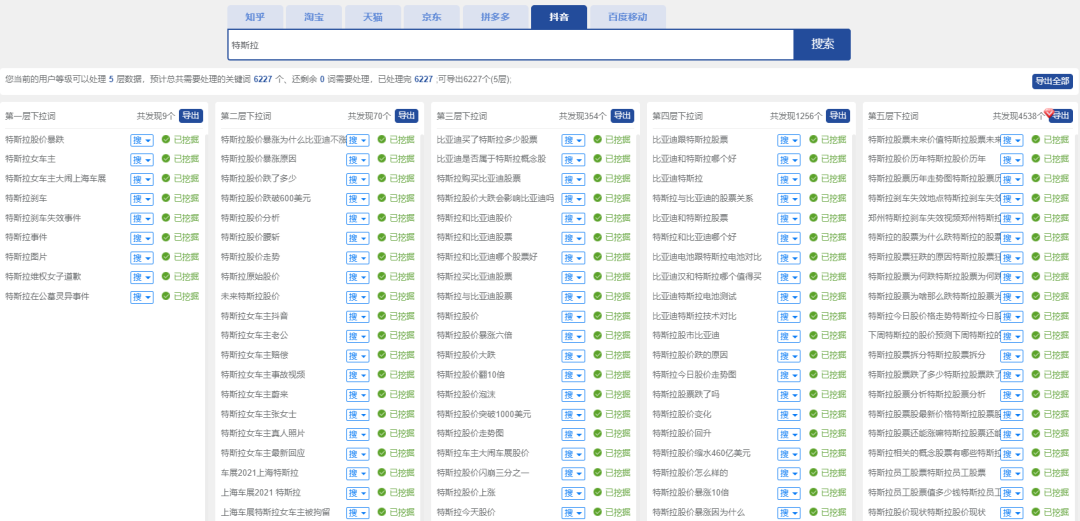Click the green check icon beside 未来特斯拉股价

pyautogui.click(x=382, y=296)
